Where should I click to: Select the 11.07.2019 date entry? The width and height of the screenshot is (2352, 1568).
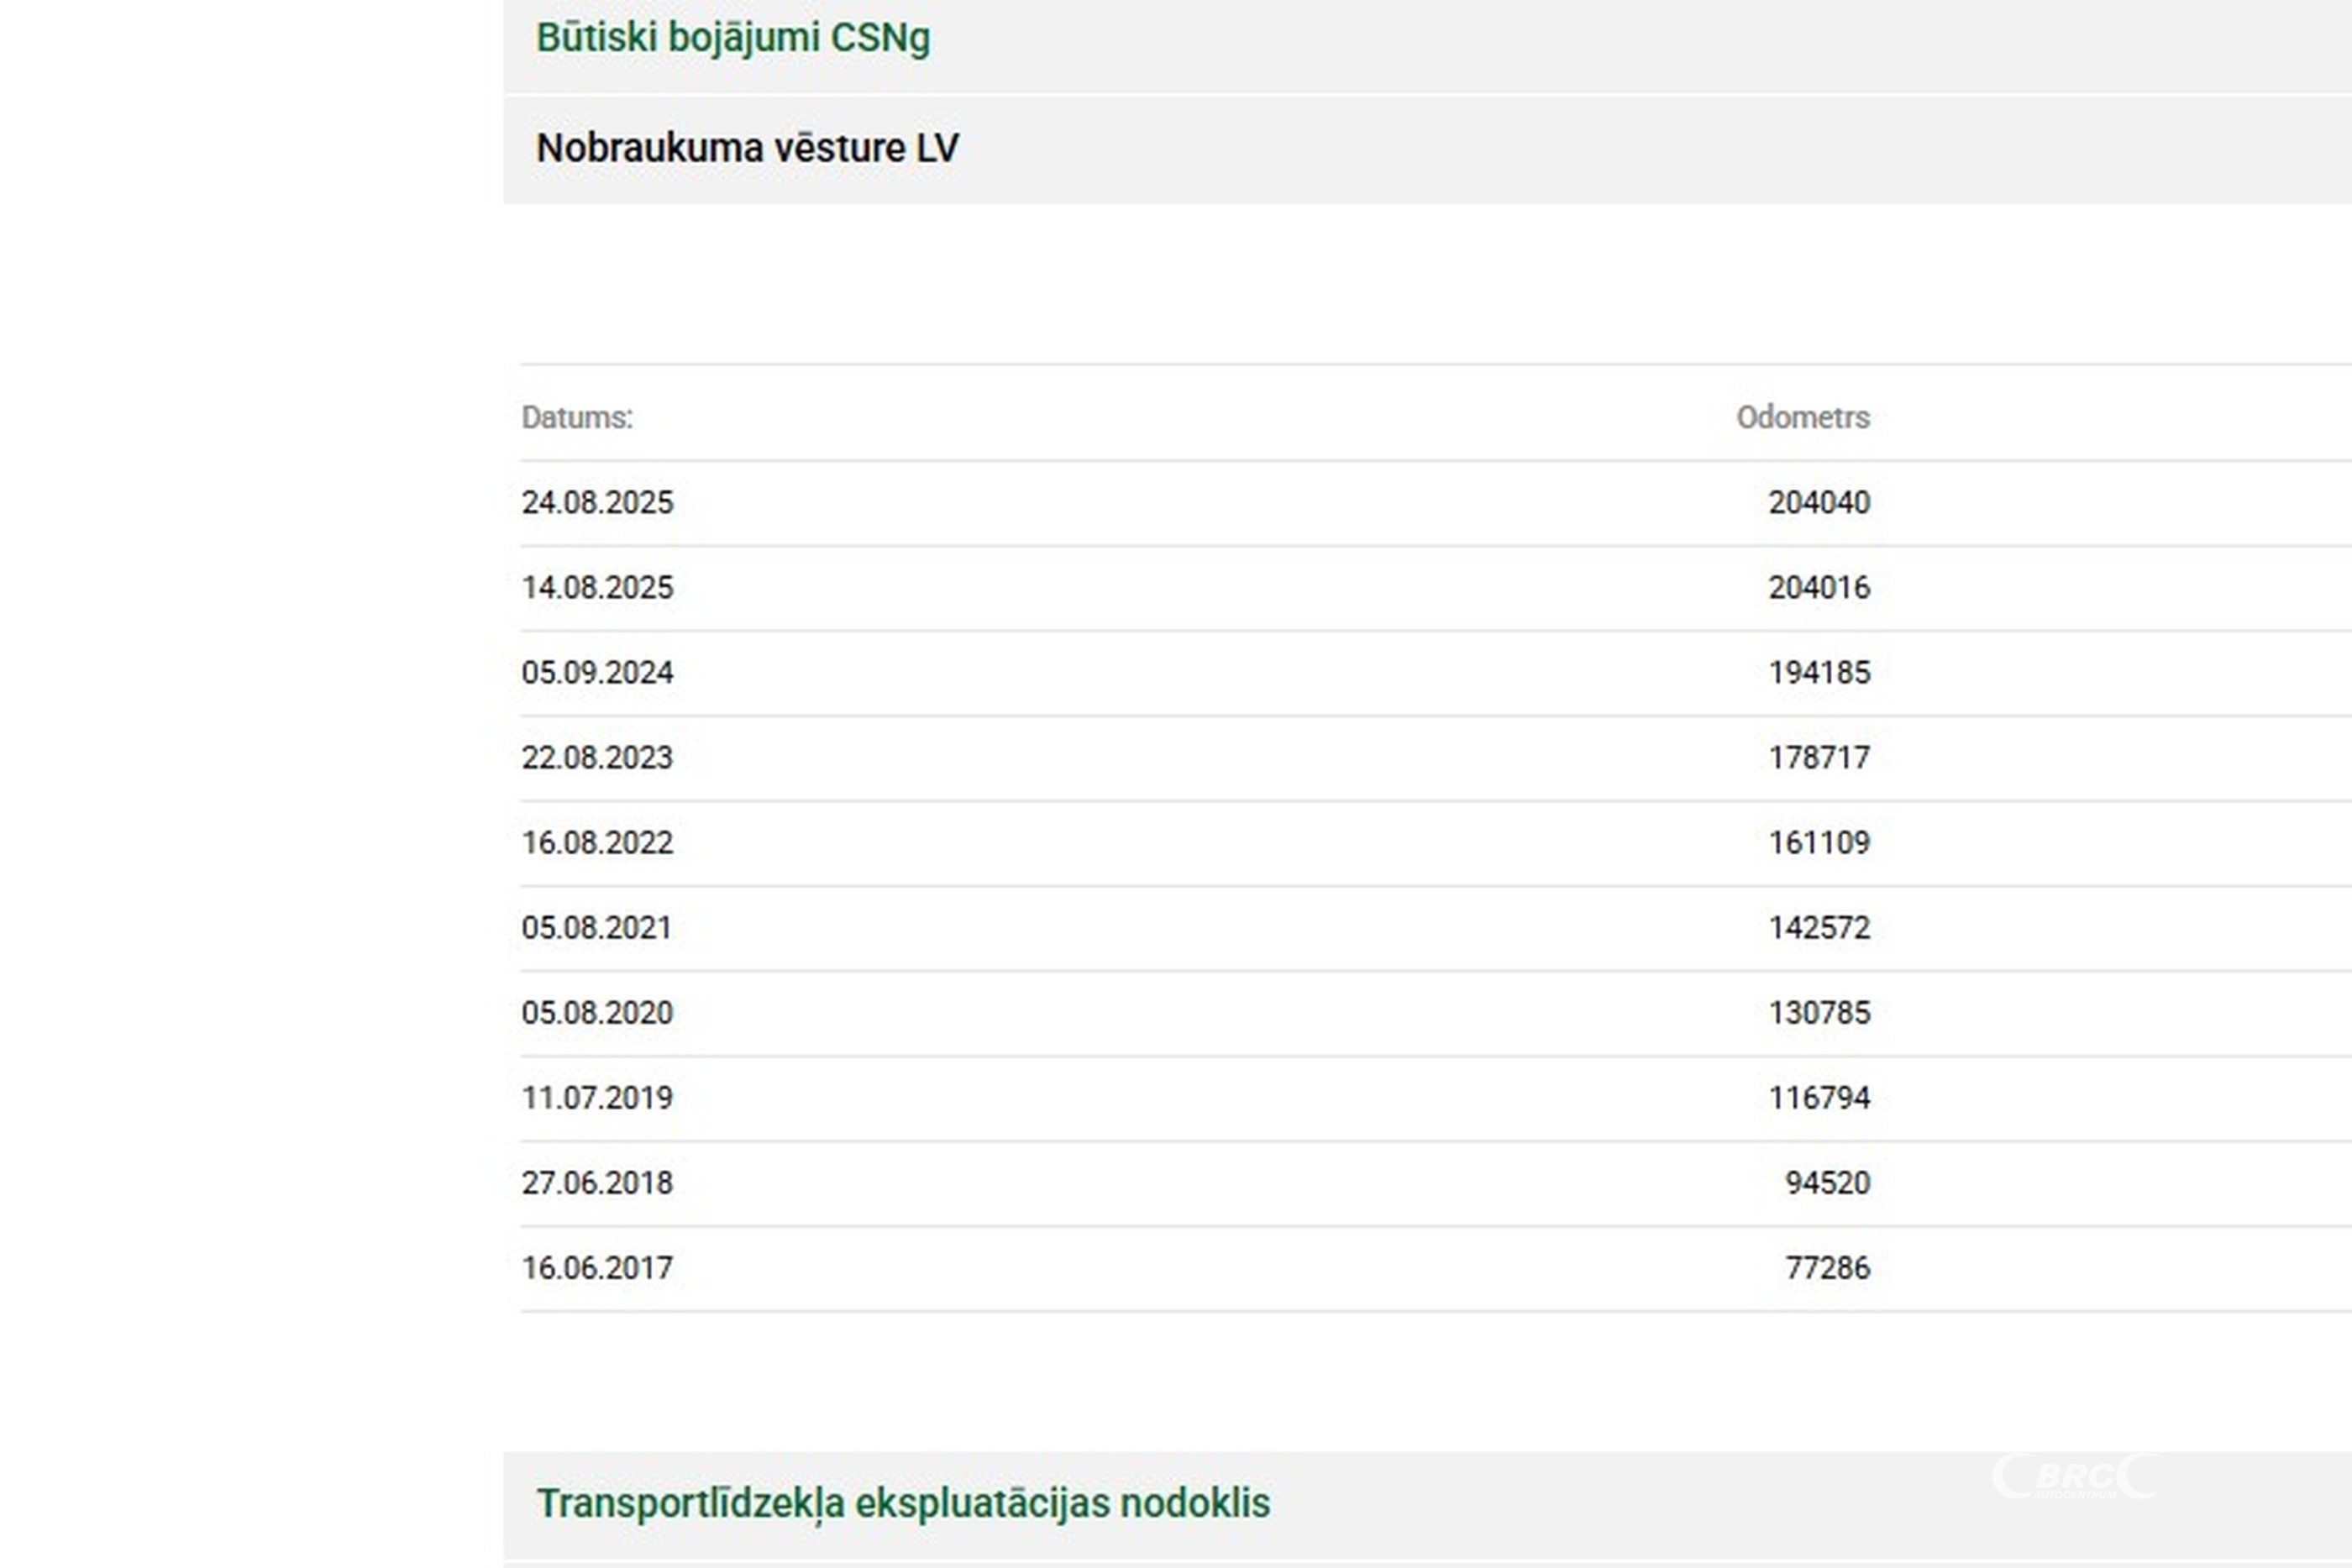(x=597, y=1097)
